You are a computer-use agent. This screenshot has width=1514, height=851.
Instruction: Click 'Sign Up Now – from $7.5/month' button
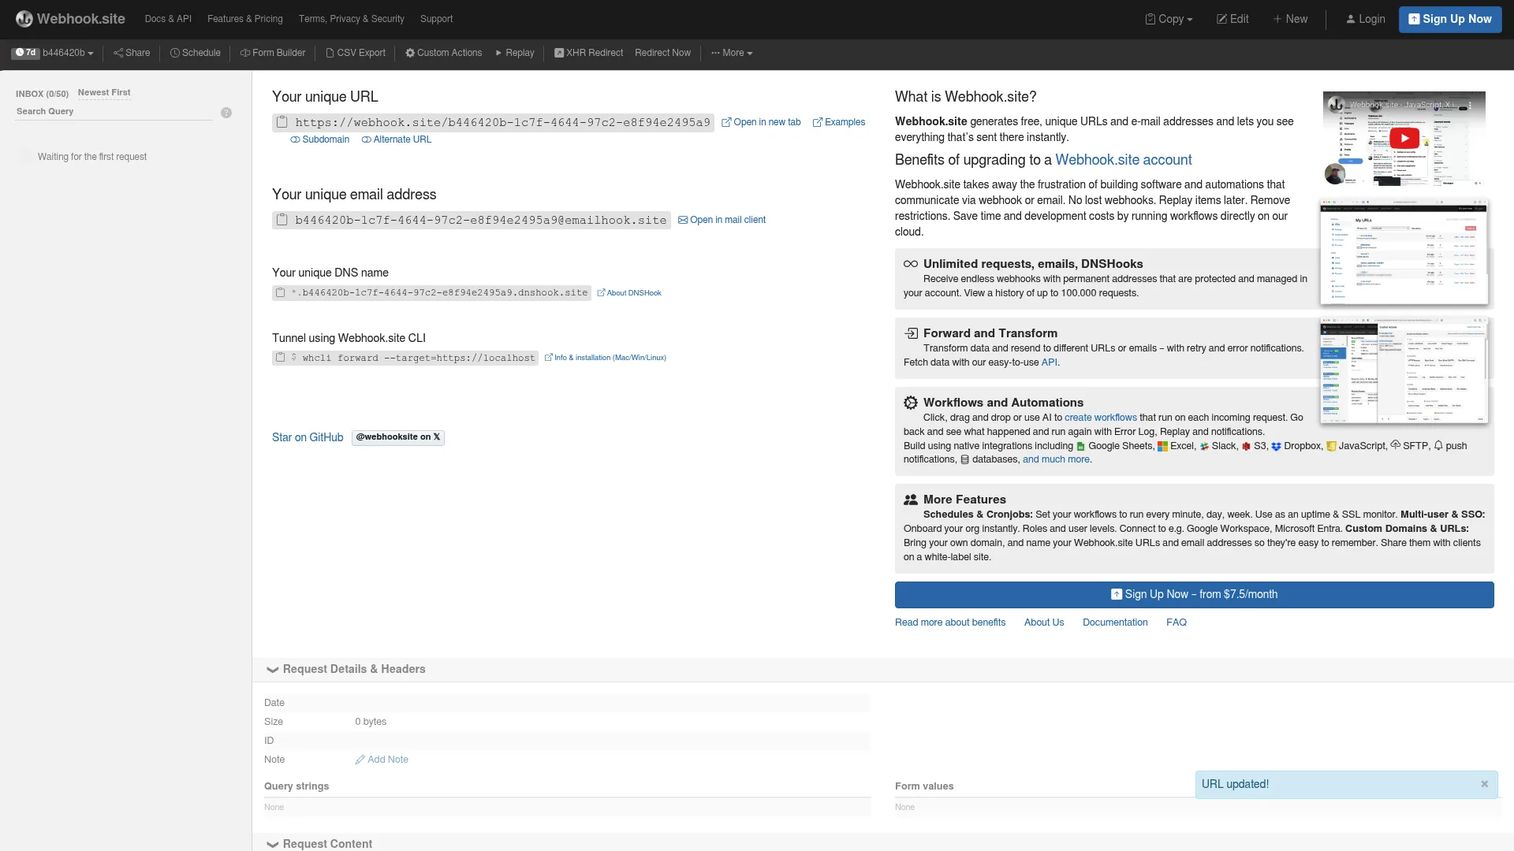[x=1194, y=595]
